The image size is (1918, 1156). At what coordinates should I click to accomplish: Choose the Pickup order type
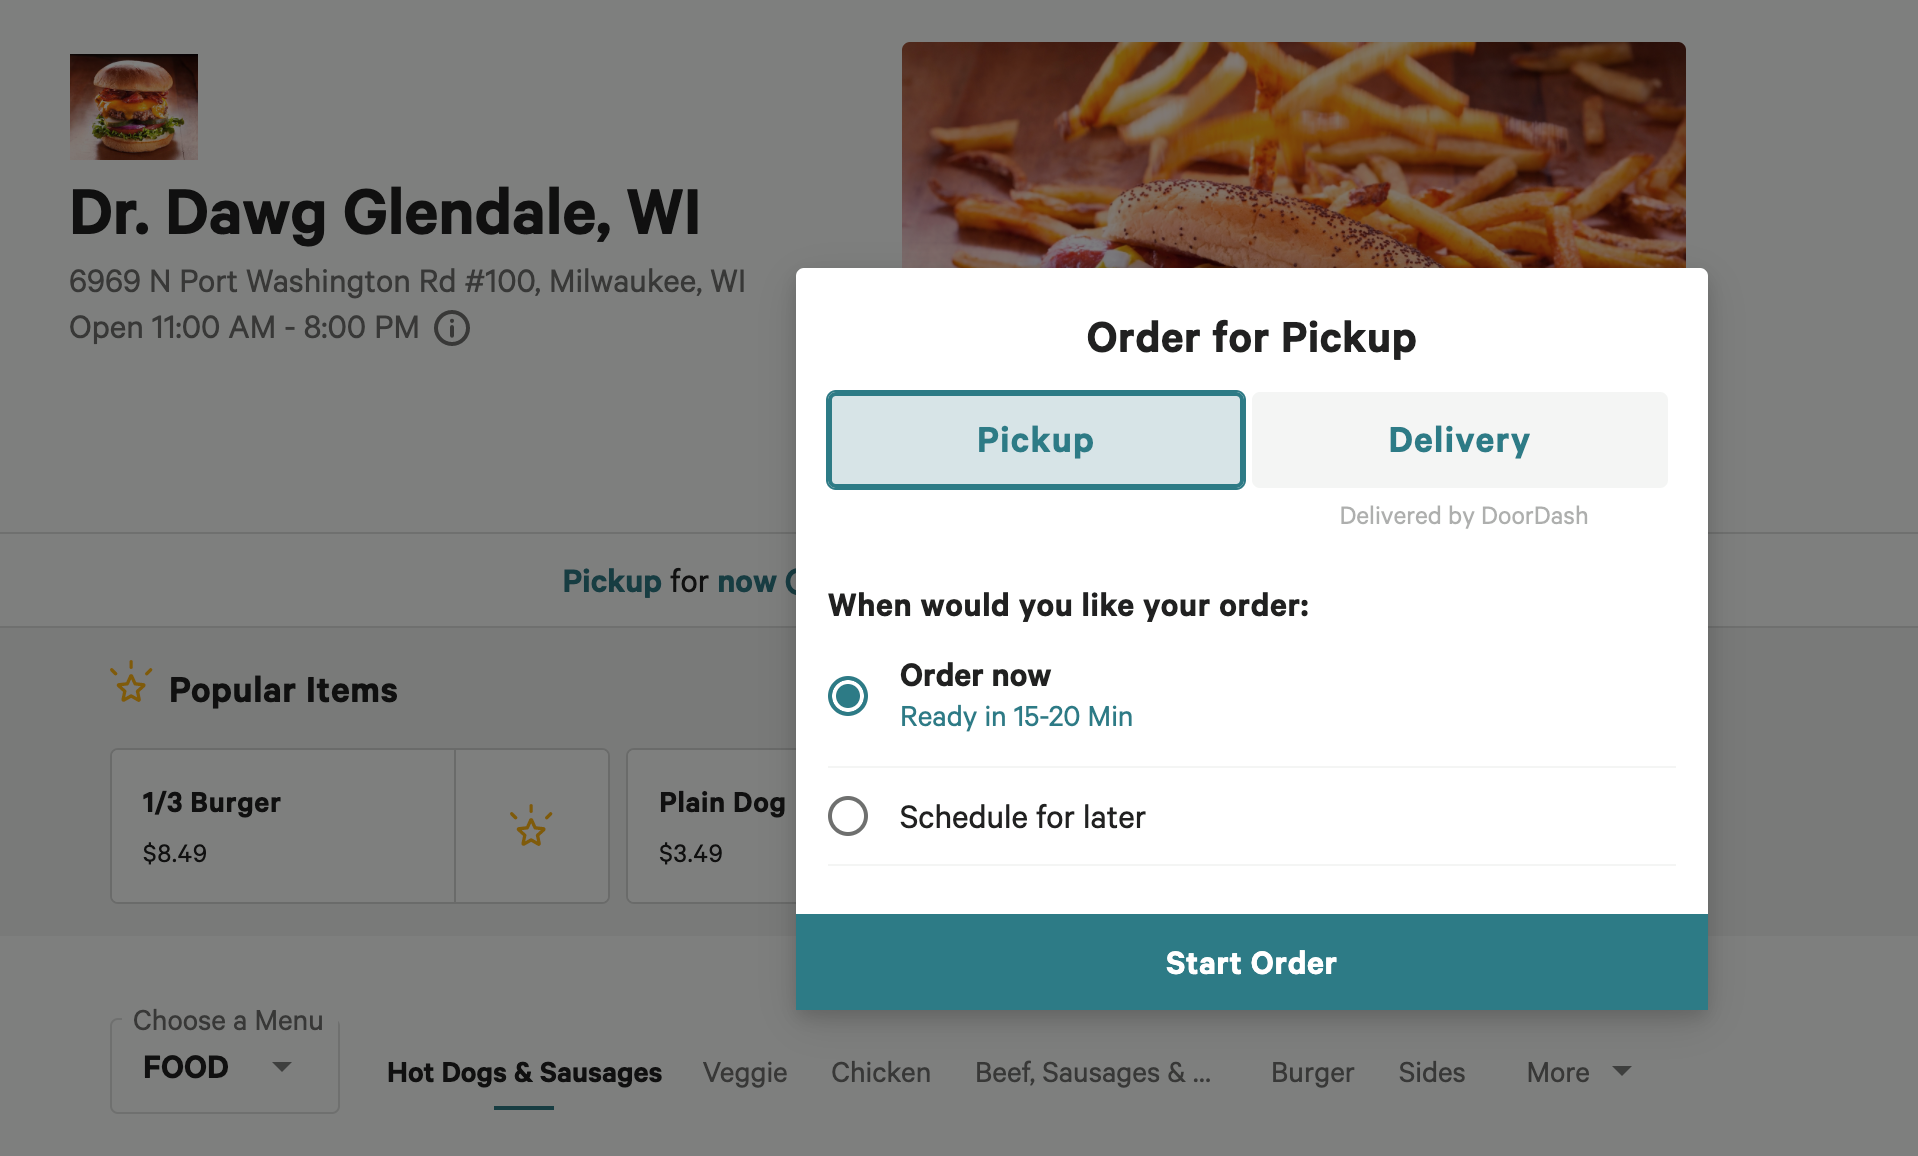1036,440
